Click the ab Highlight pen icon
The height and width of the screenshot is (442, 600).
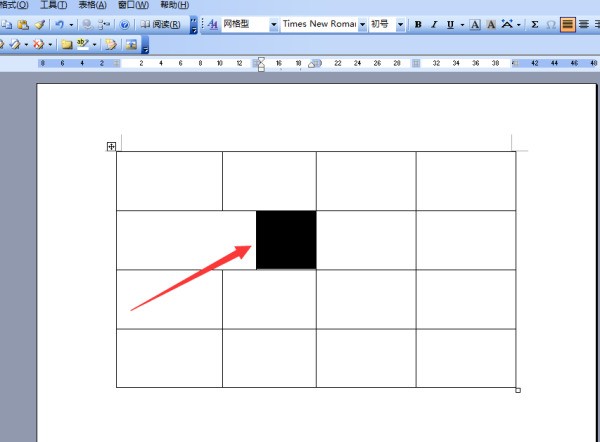coord(83,44)
